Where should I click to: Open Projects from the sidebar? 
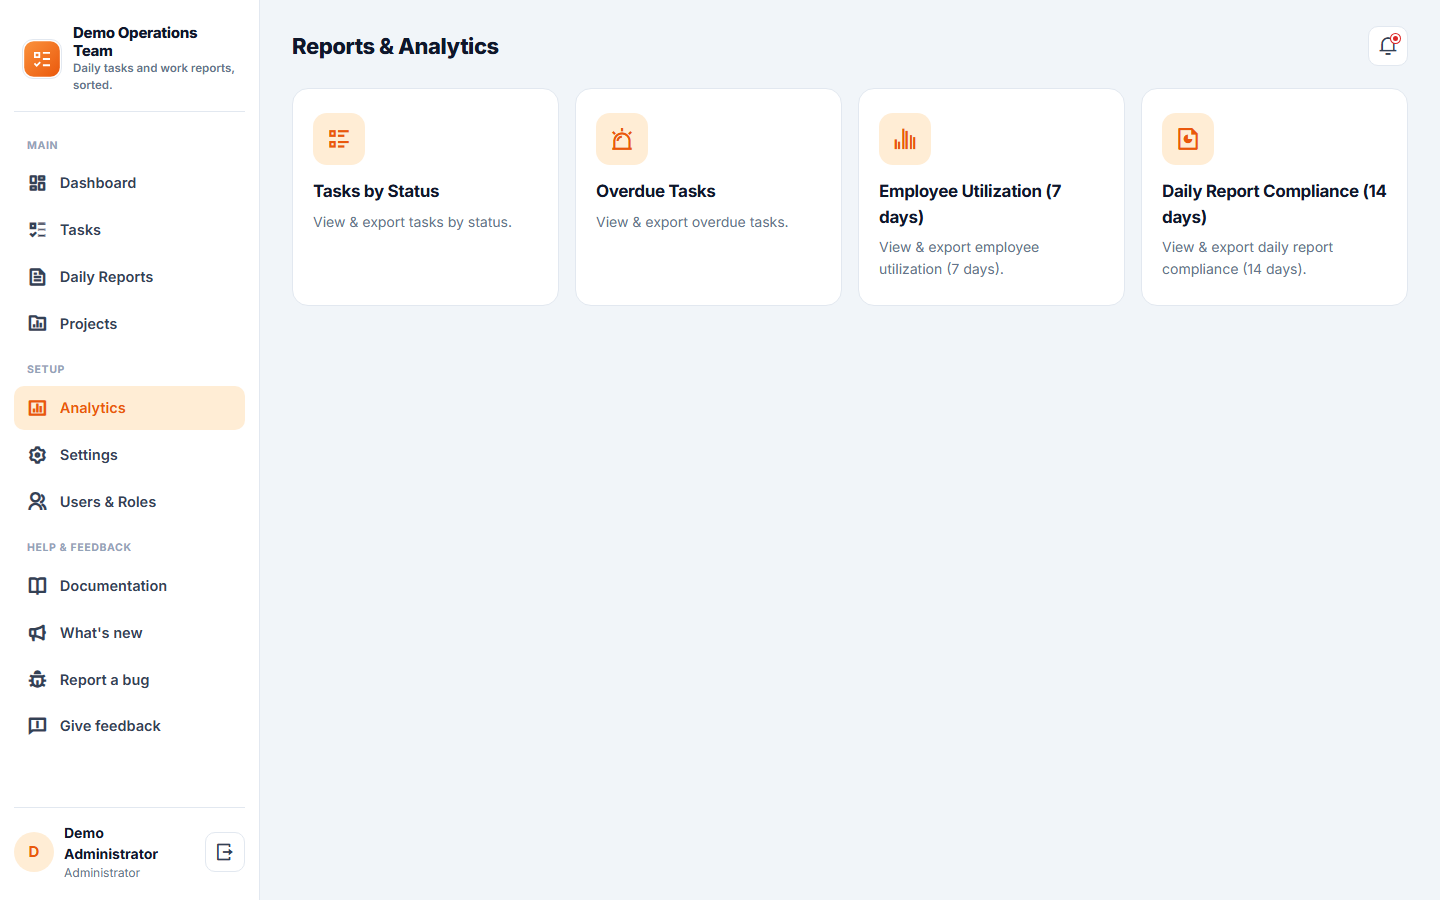tap(129, 324)
